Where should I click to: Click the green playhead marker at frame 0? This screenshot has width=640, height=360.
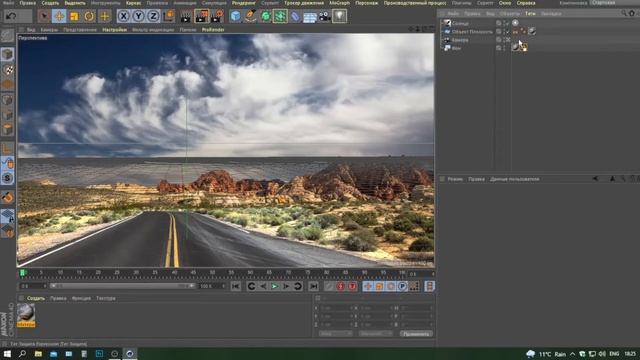point(23,272)
